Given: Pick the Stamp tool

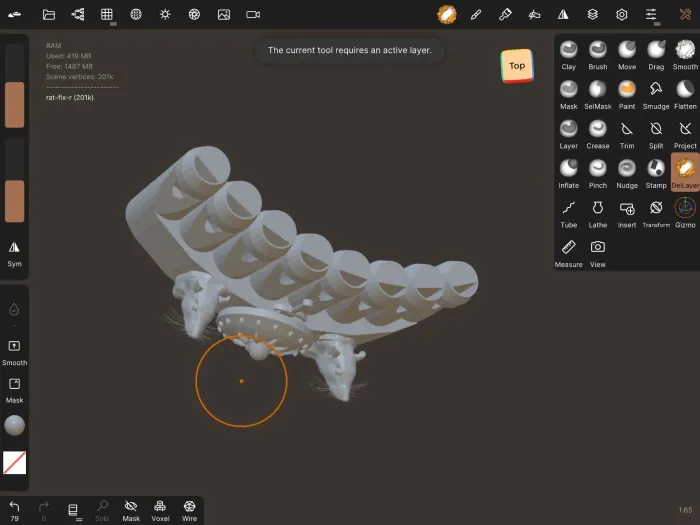Looking at the screenshot, I should [x=656, y=173].
